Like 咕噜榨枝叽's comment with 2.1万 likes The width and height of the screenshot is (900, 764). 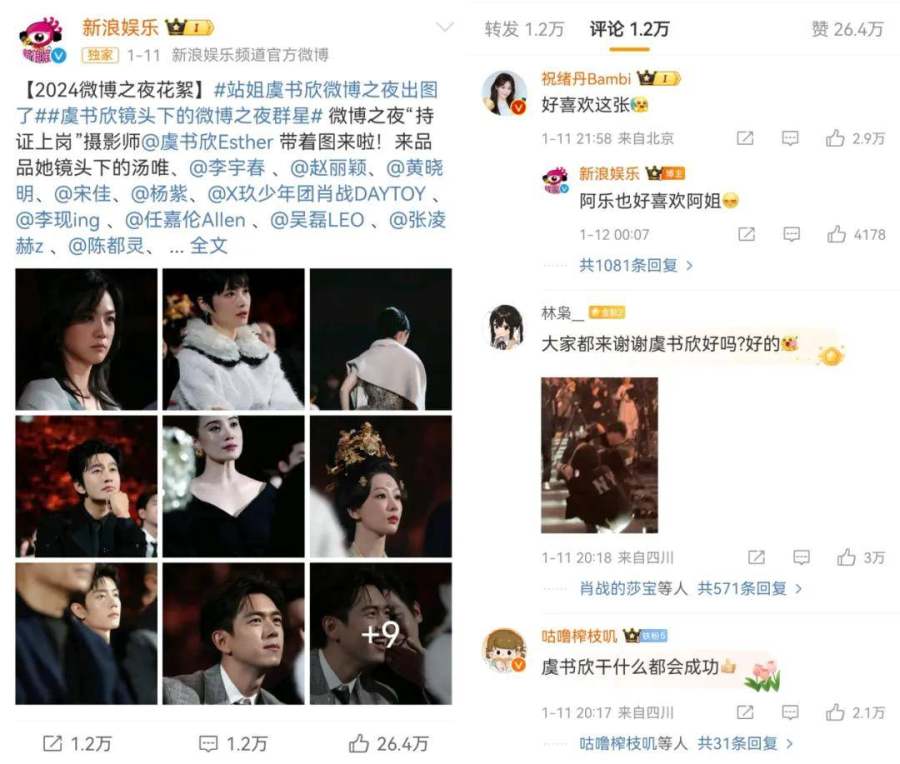pos(835,712)
